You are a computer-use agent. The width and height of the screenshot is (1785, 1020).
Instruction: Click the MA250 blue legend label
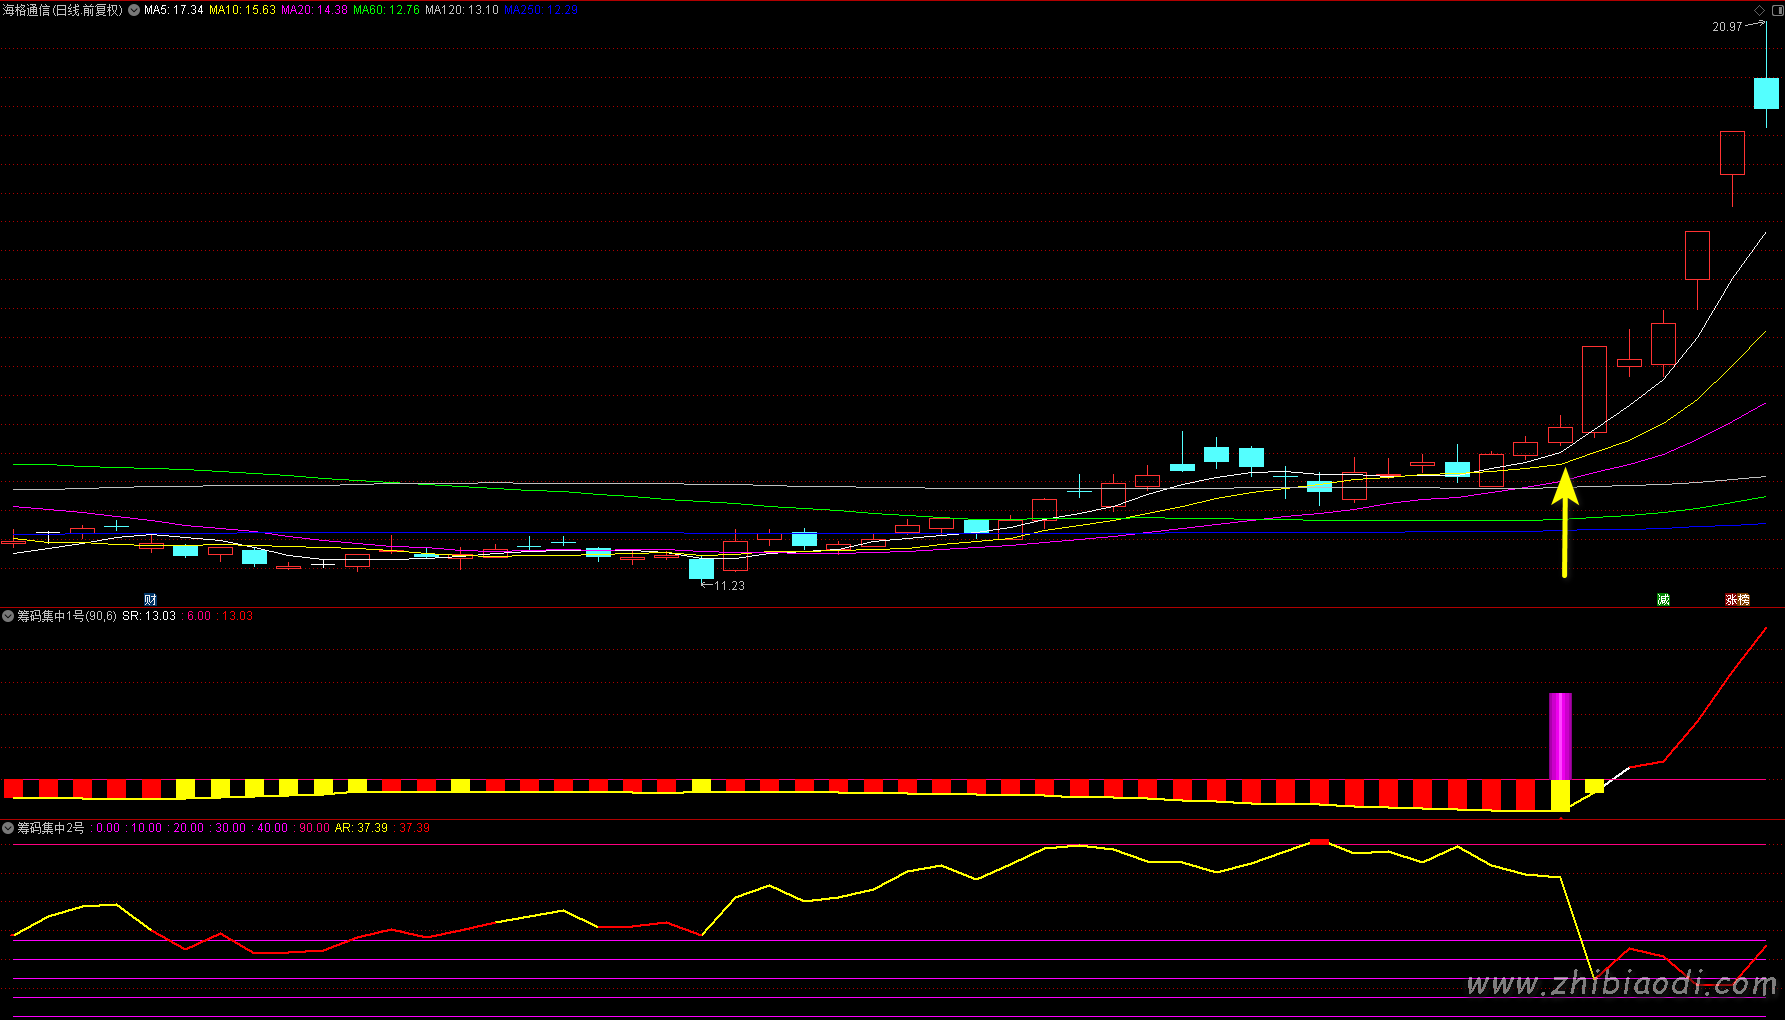coord(541,10)
